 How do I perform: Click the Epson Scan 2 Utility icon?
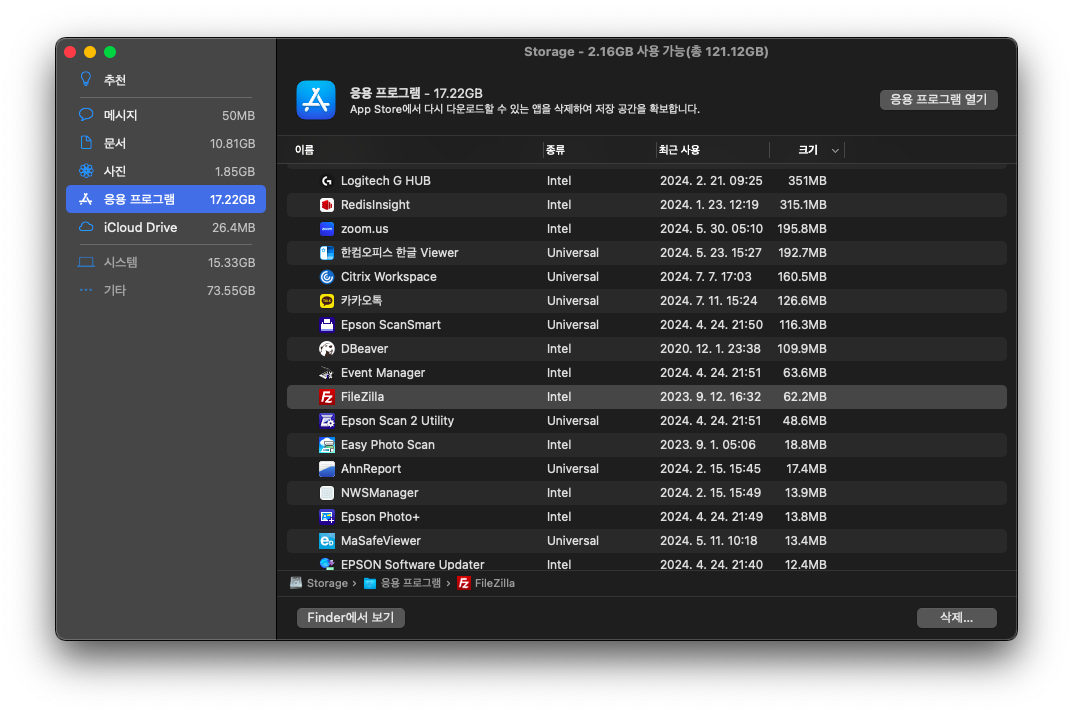click(327, 420)
